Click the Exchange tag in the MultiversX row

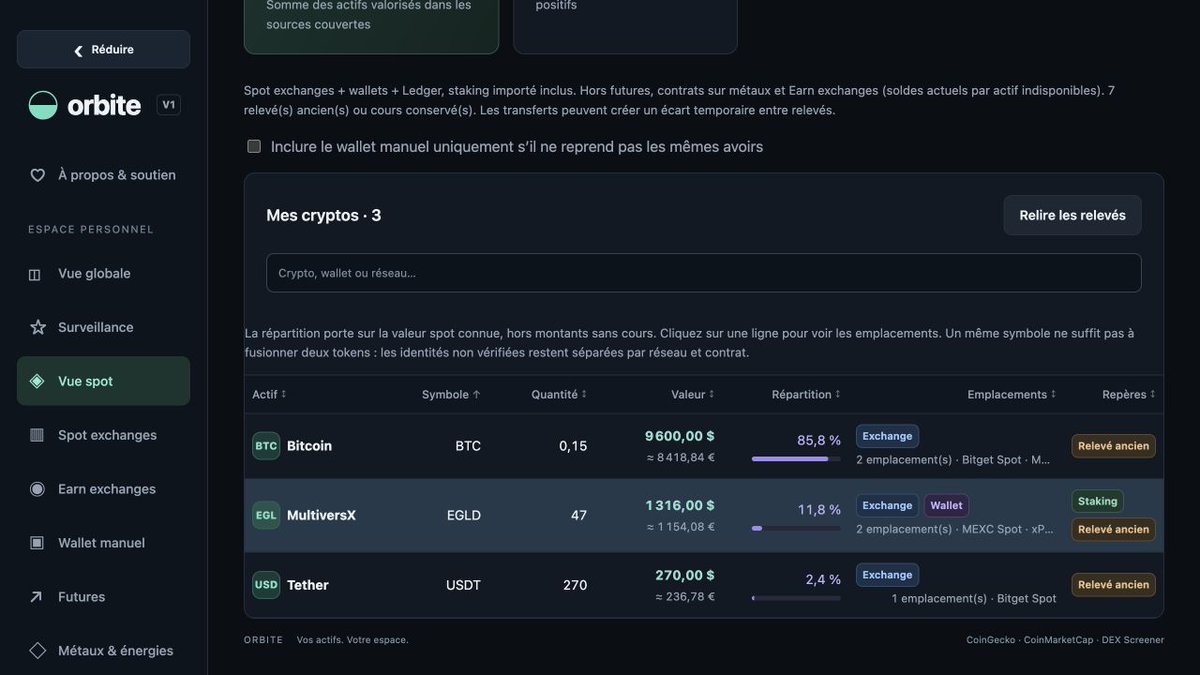click(x=887, y=506)
